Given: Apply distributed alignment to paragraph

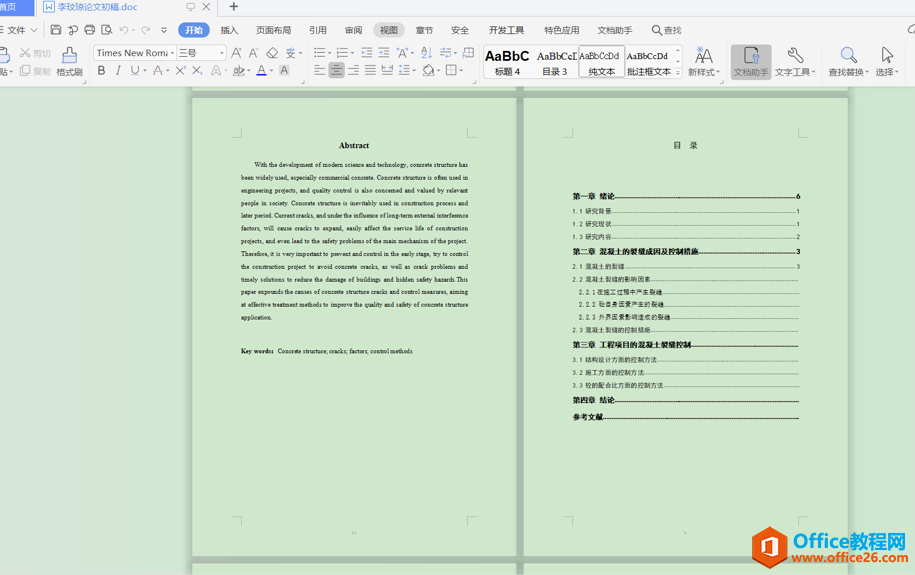Looking at the screenshot, I should tap(387, 70).
